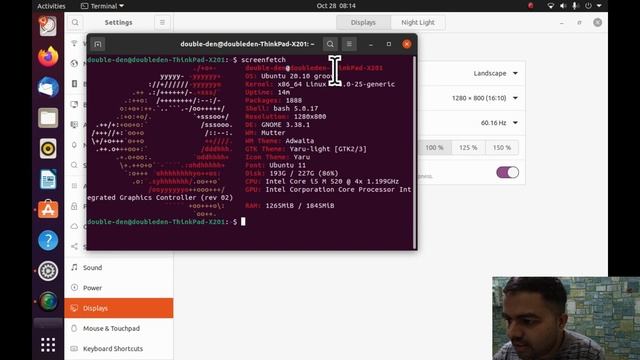640x360 pixels.
Task: Open the 60.16 Hz refresh rate dropdown
Action: [499, 123]
